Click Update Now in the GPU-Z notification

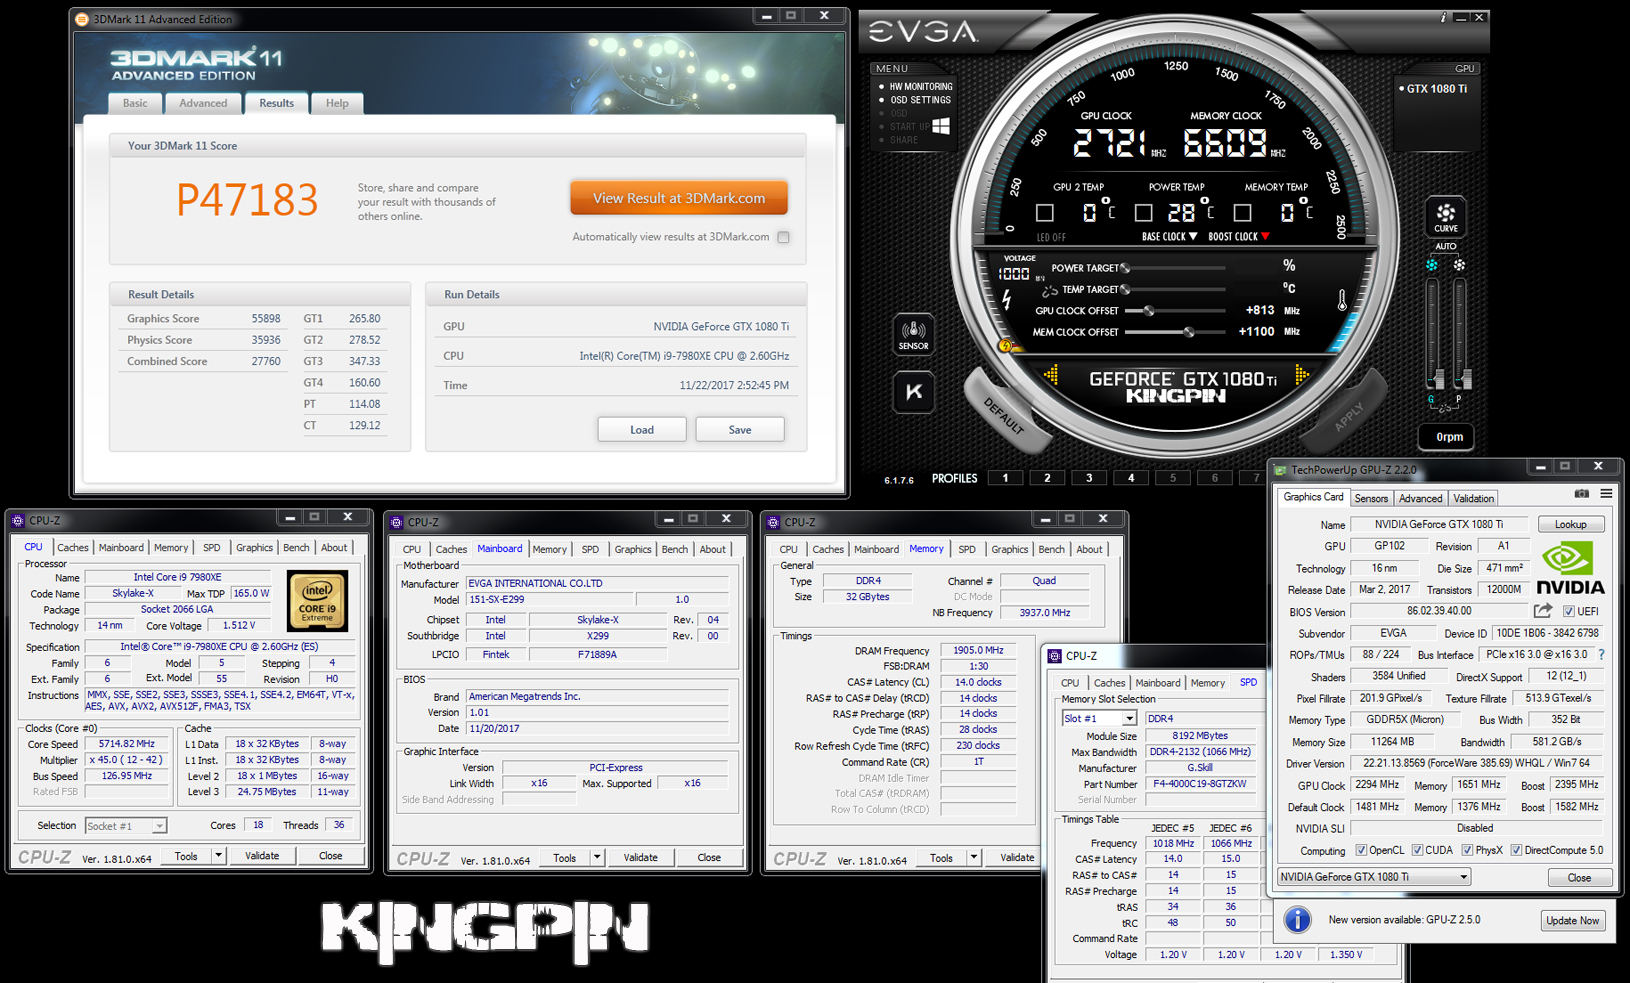1573,920
